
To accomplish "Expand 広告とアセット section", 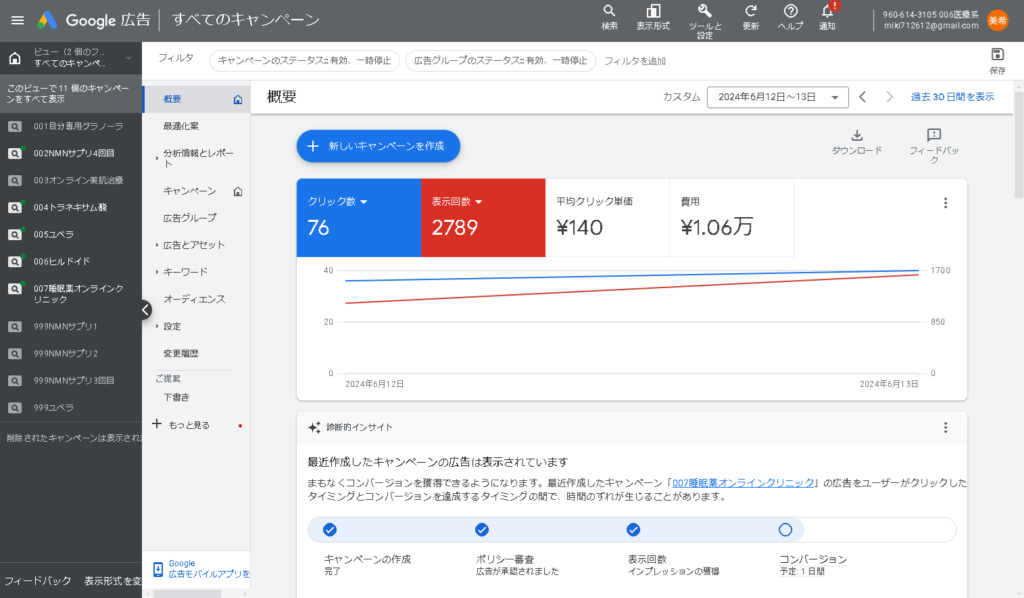I will coord(157,245).
